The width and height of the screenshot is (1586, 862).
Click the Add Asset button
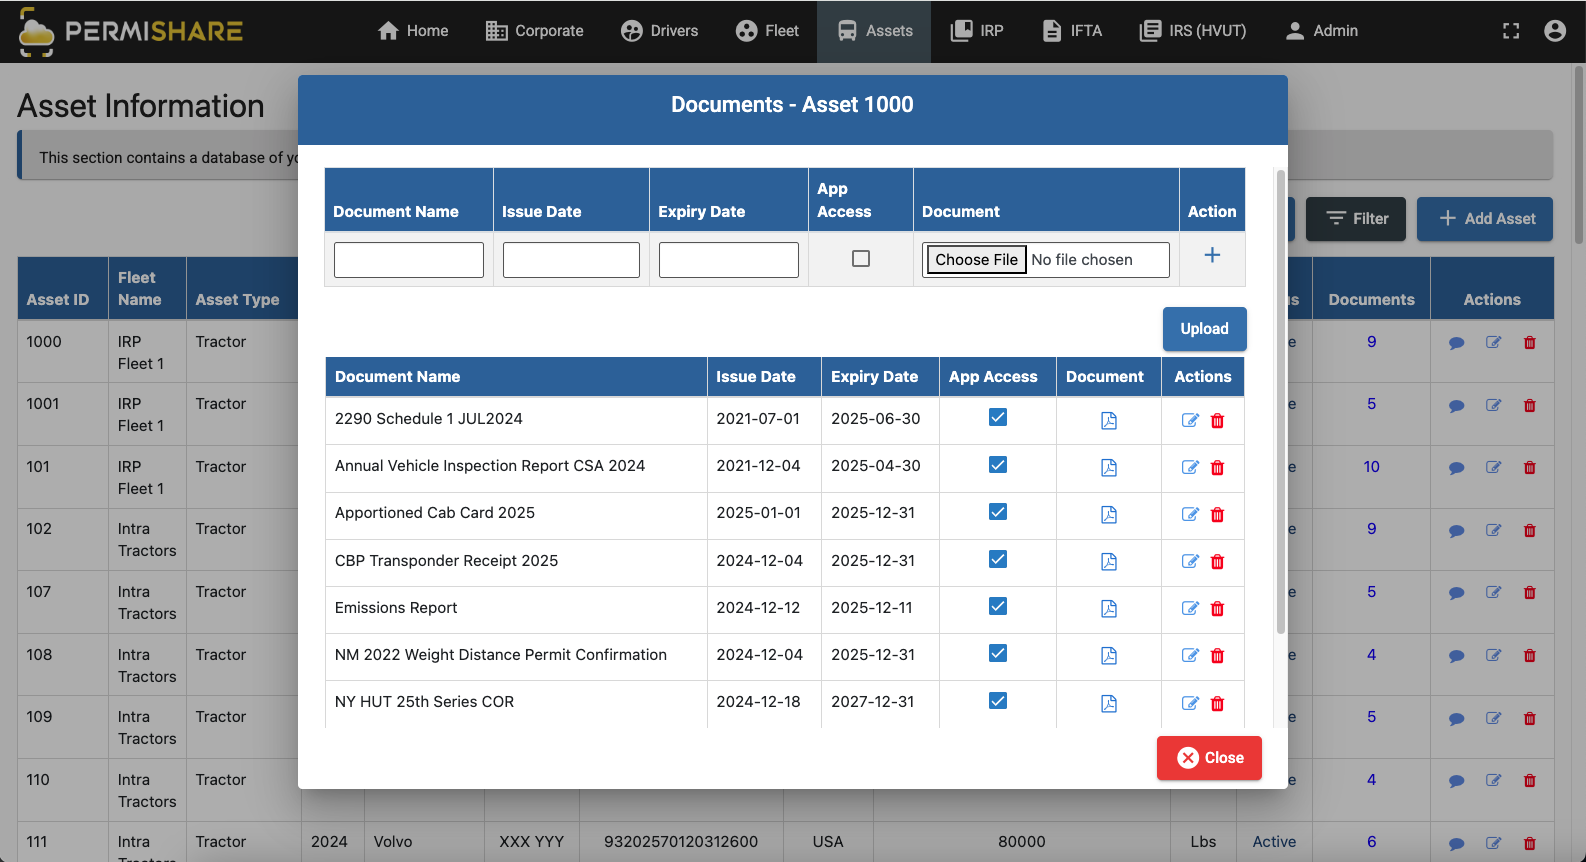pos(1485,219)
